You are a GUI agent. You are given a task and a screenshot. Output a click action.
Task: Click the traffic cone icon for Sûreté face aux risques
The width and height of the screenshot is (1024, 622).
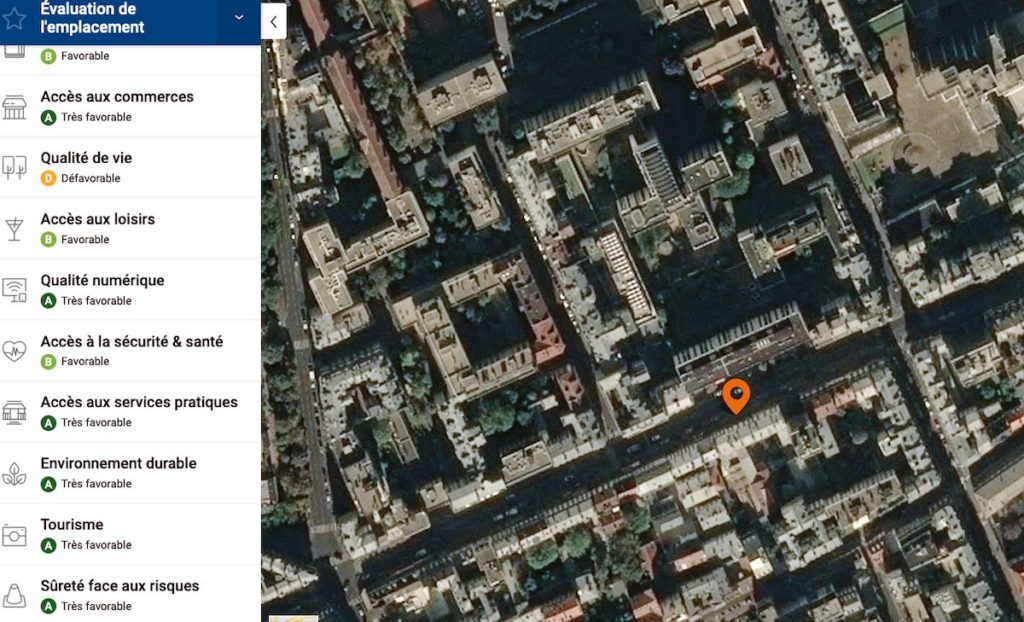(x=14, y=596)
